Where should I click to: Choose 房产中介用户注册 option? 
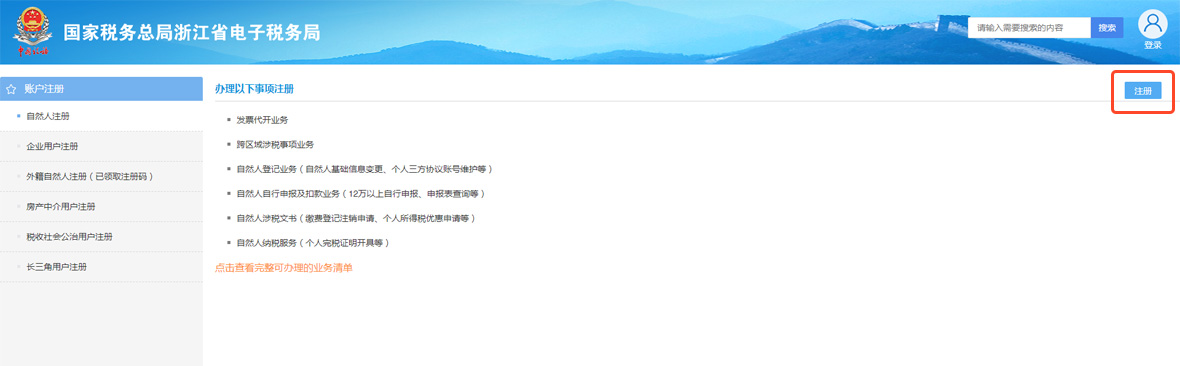[x=101, y=206]
